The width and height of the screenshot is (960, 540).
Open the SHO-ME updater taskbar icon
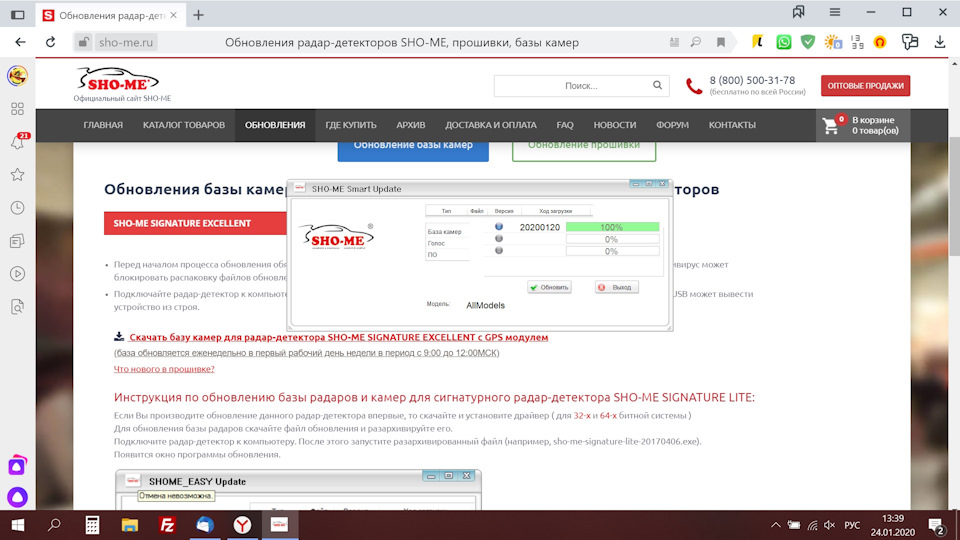[279, 525]
